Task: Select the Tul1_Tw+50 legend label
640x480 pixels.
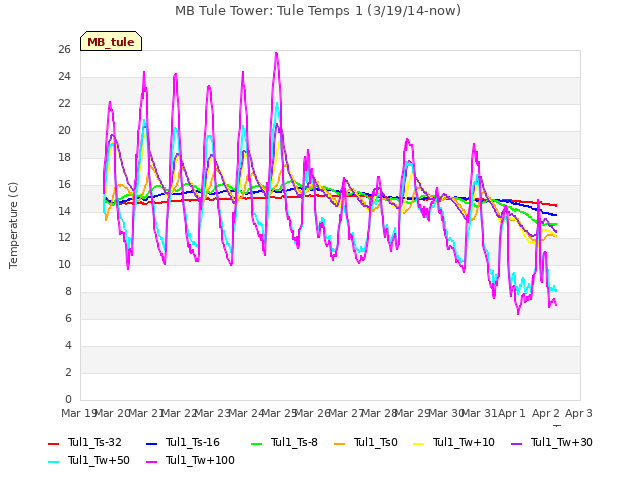Action: tap(99, 460)
